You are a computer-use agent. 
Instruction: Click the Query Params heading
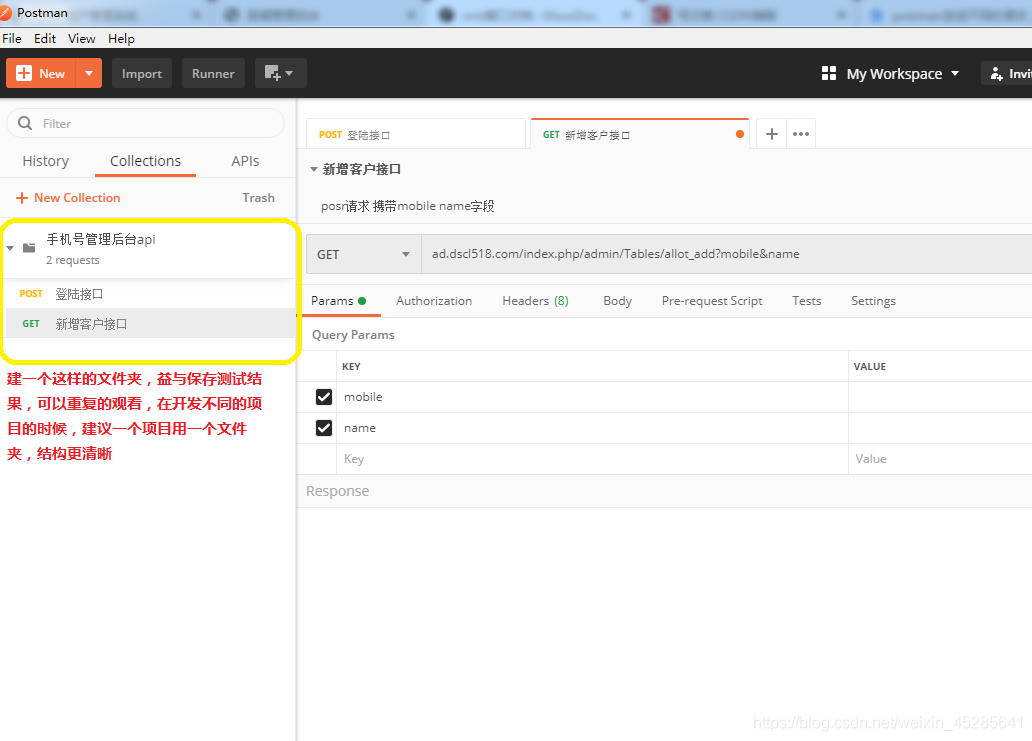click(353, 334)
